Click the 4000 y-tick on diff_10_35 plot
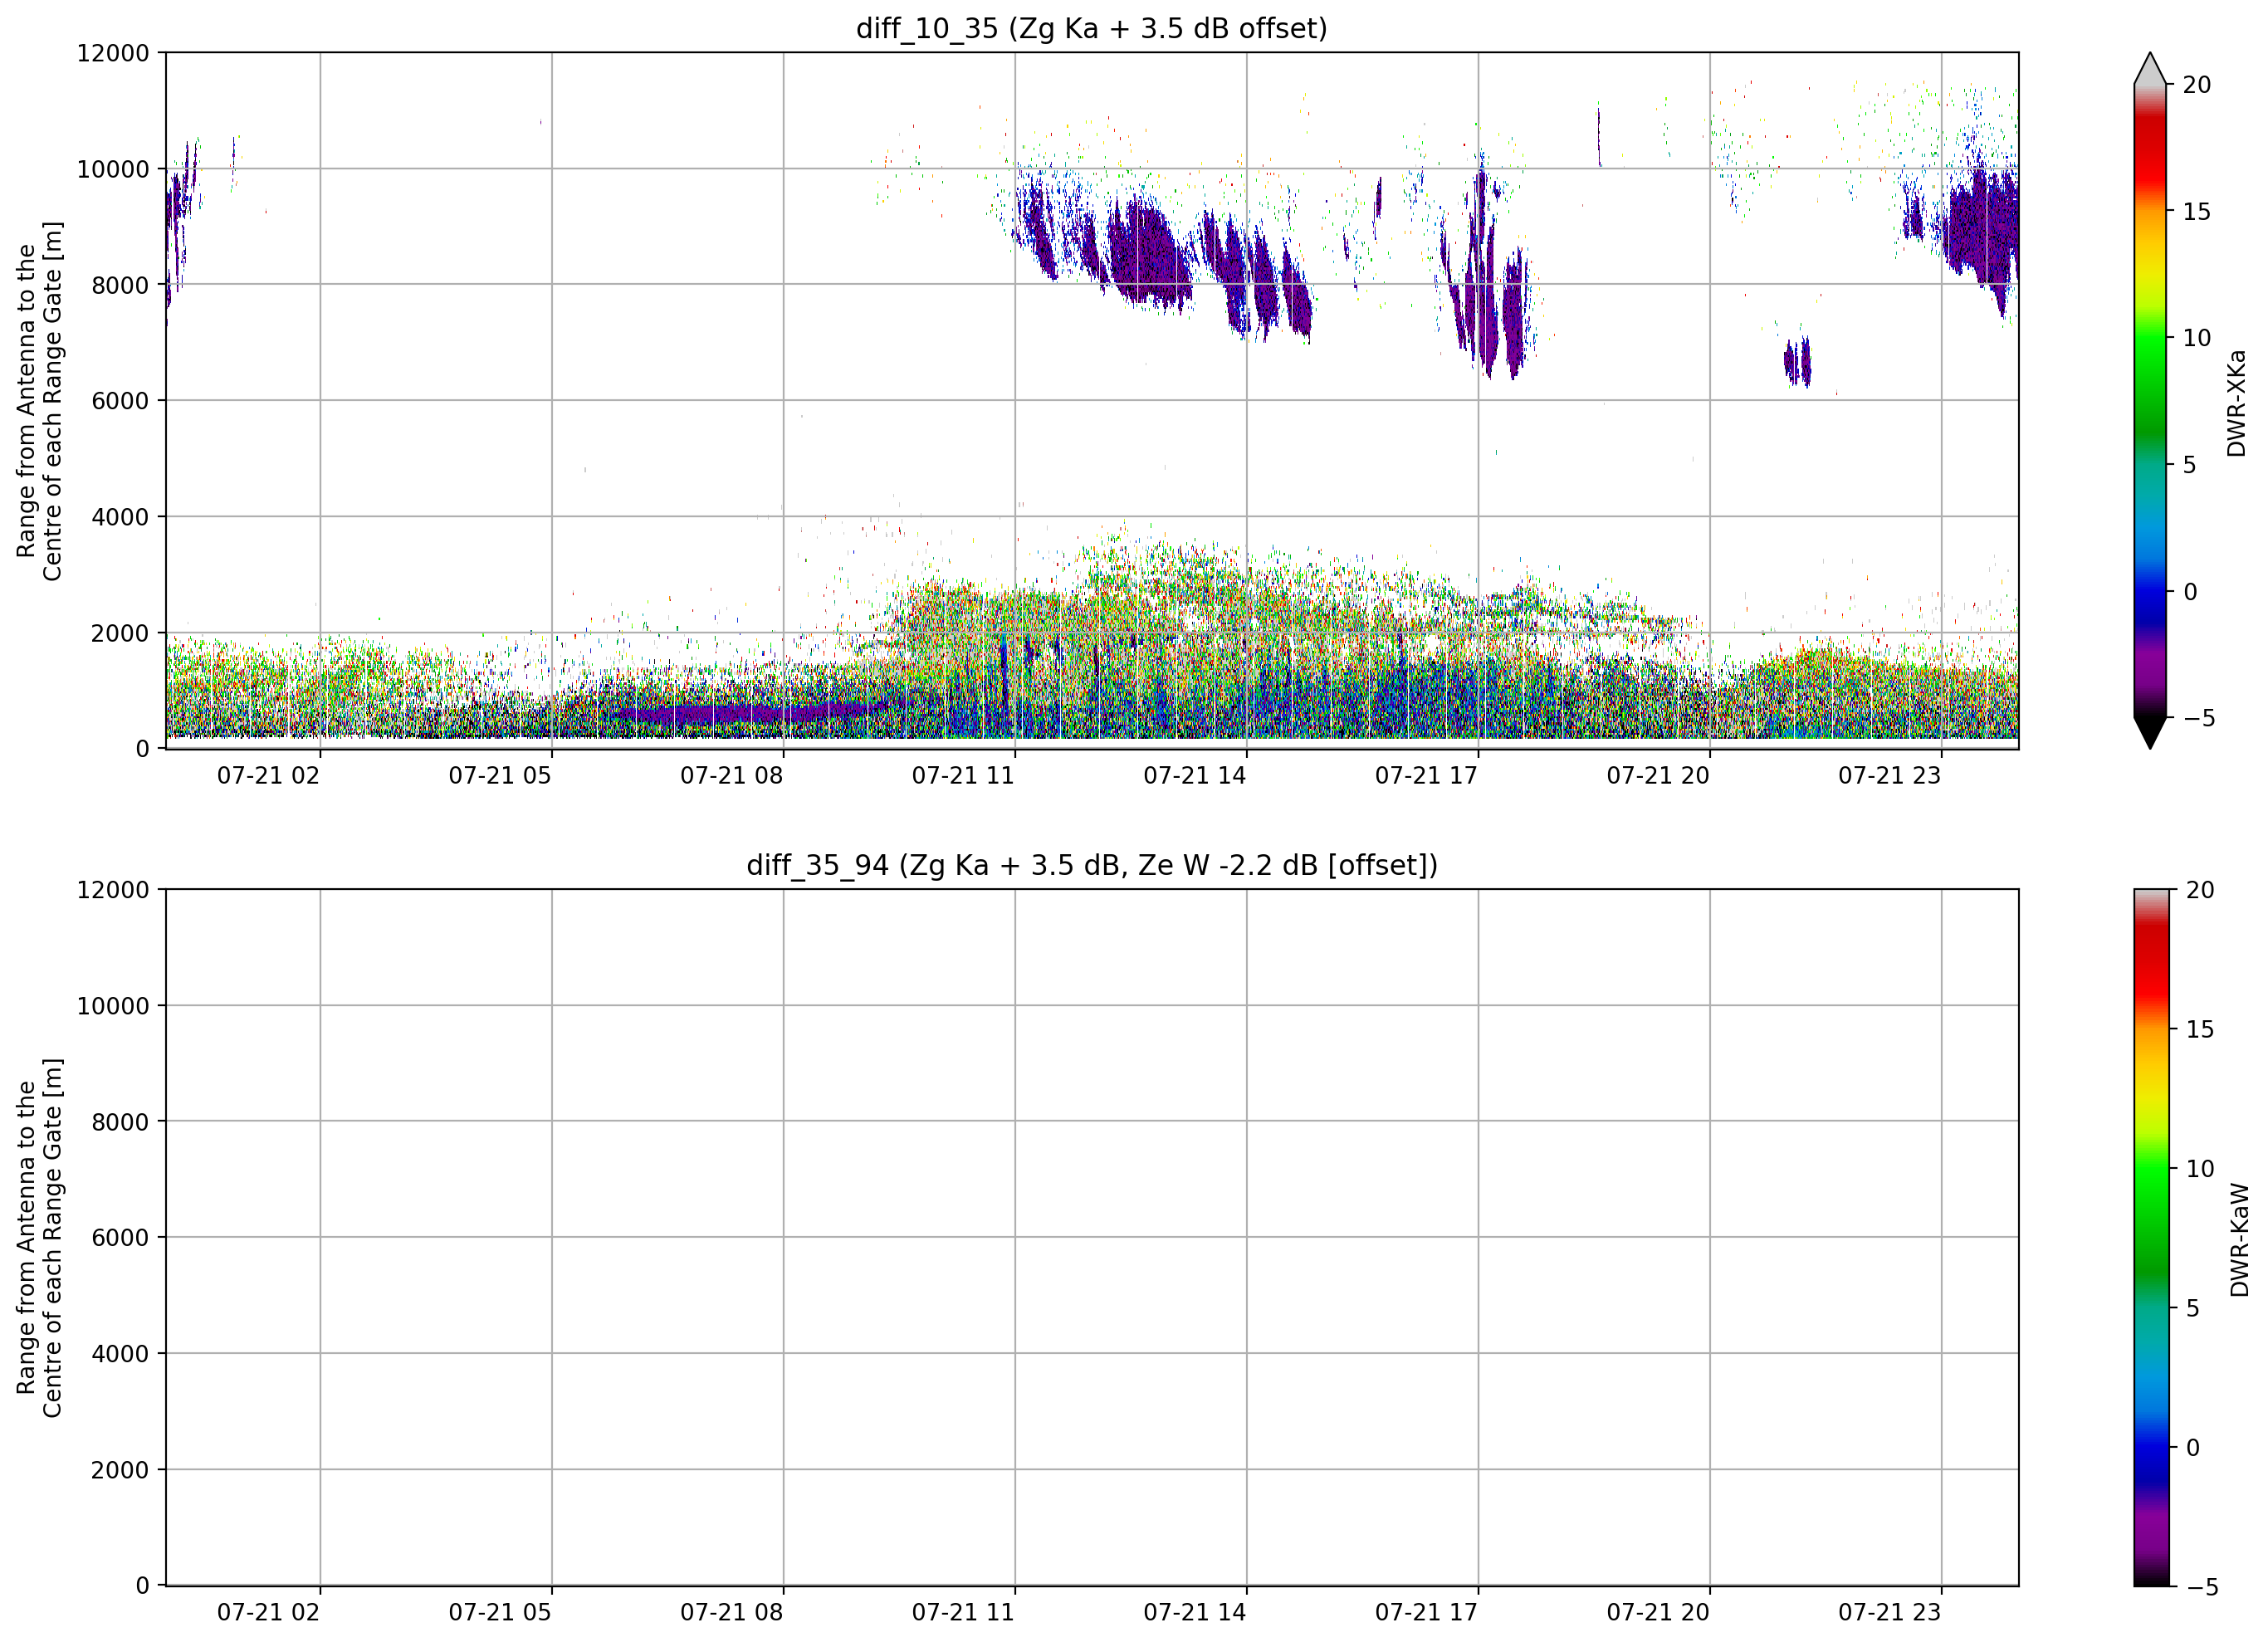Screen dimensions: 2268x1642 (x=120, y=517)
